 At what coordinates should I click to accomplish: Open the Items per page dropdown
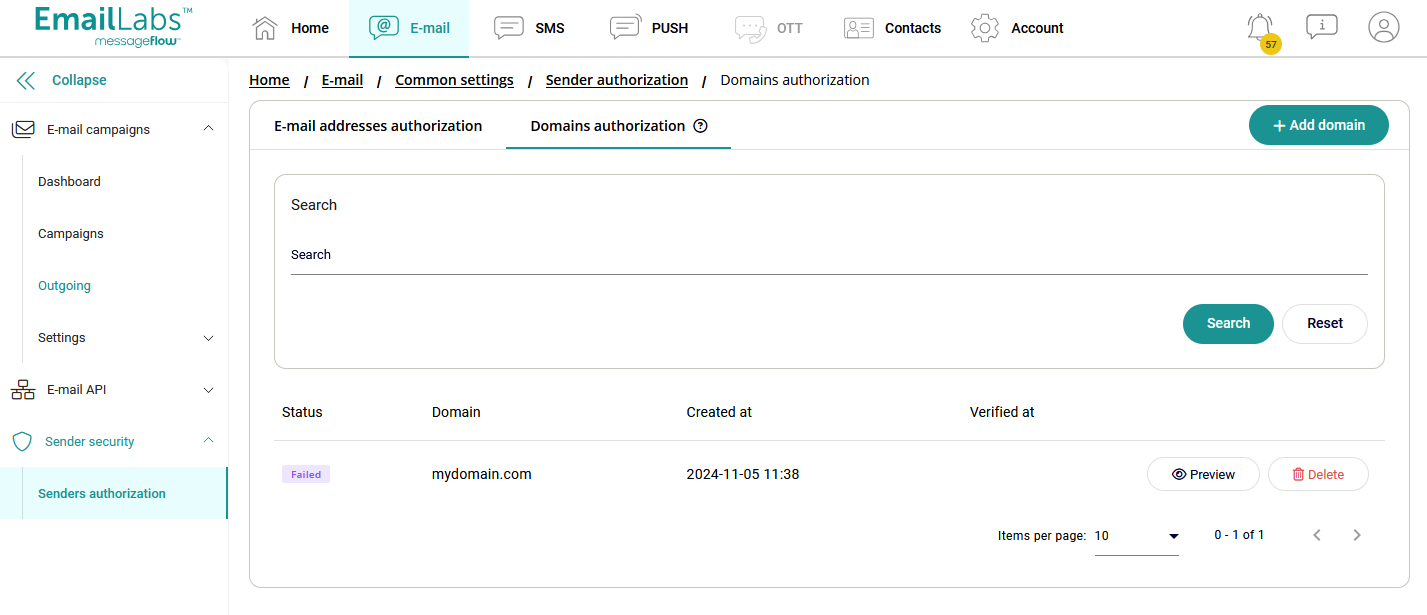1136,536
